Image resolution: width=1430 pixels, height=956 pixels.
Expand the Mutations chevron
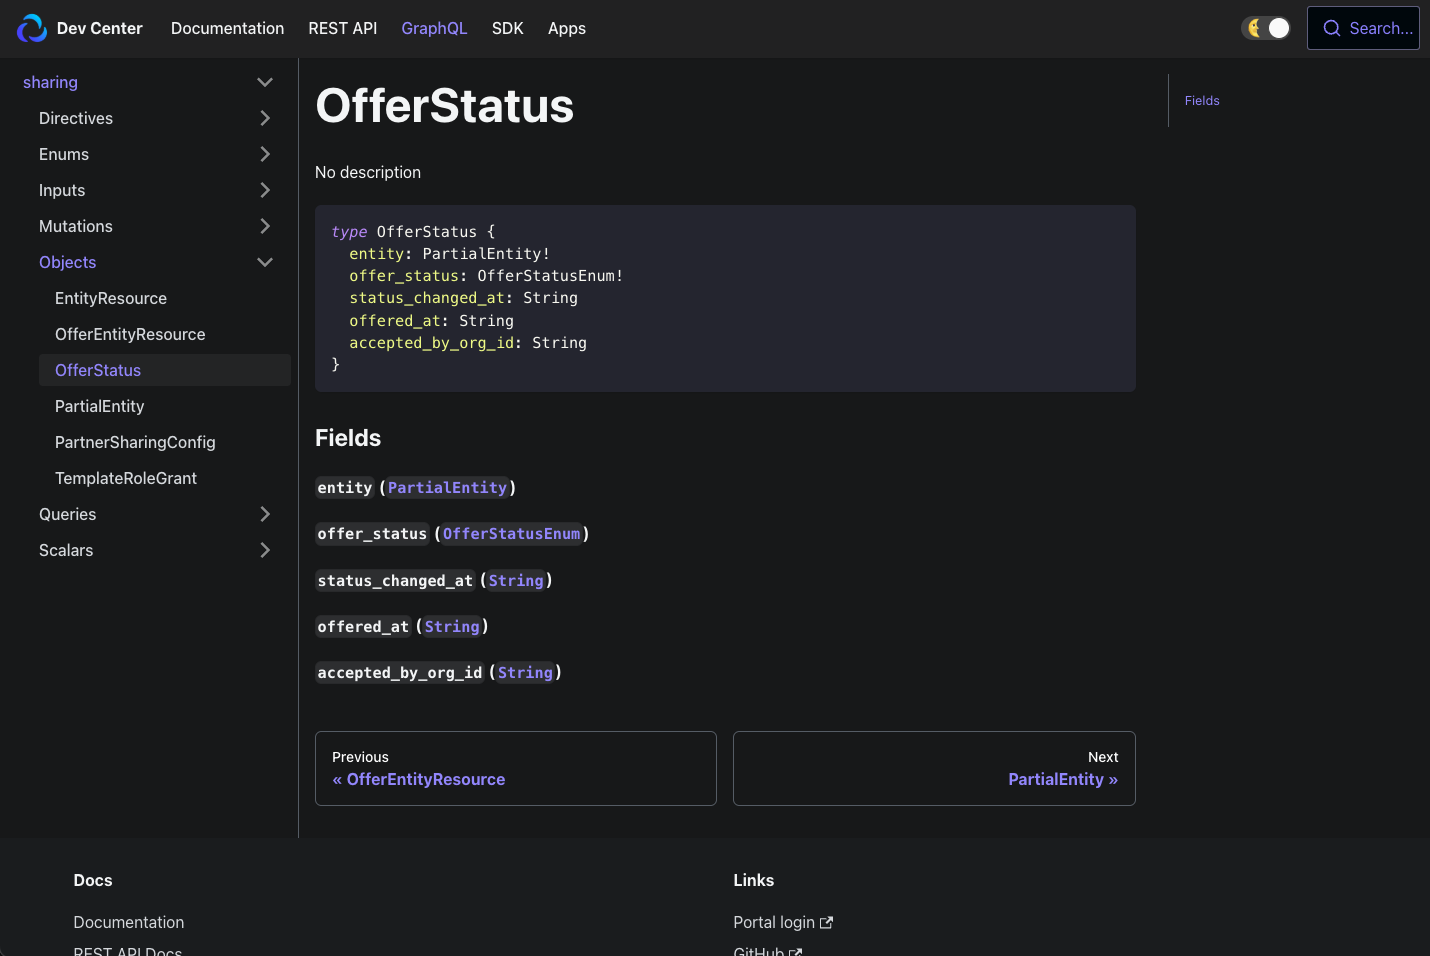(265, 226)
